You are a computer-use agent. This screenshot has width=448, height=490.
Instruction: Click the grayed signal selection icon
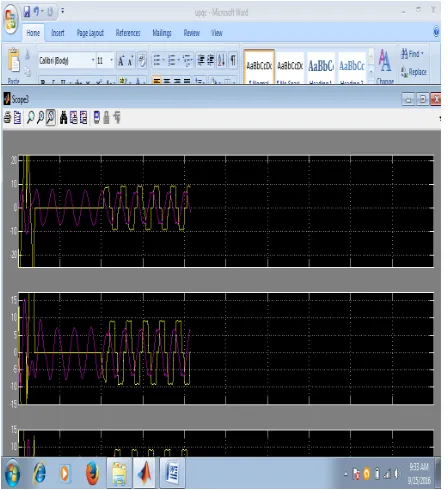pyautogui.click(x=117, y=118)
